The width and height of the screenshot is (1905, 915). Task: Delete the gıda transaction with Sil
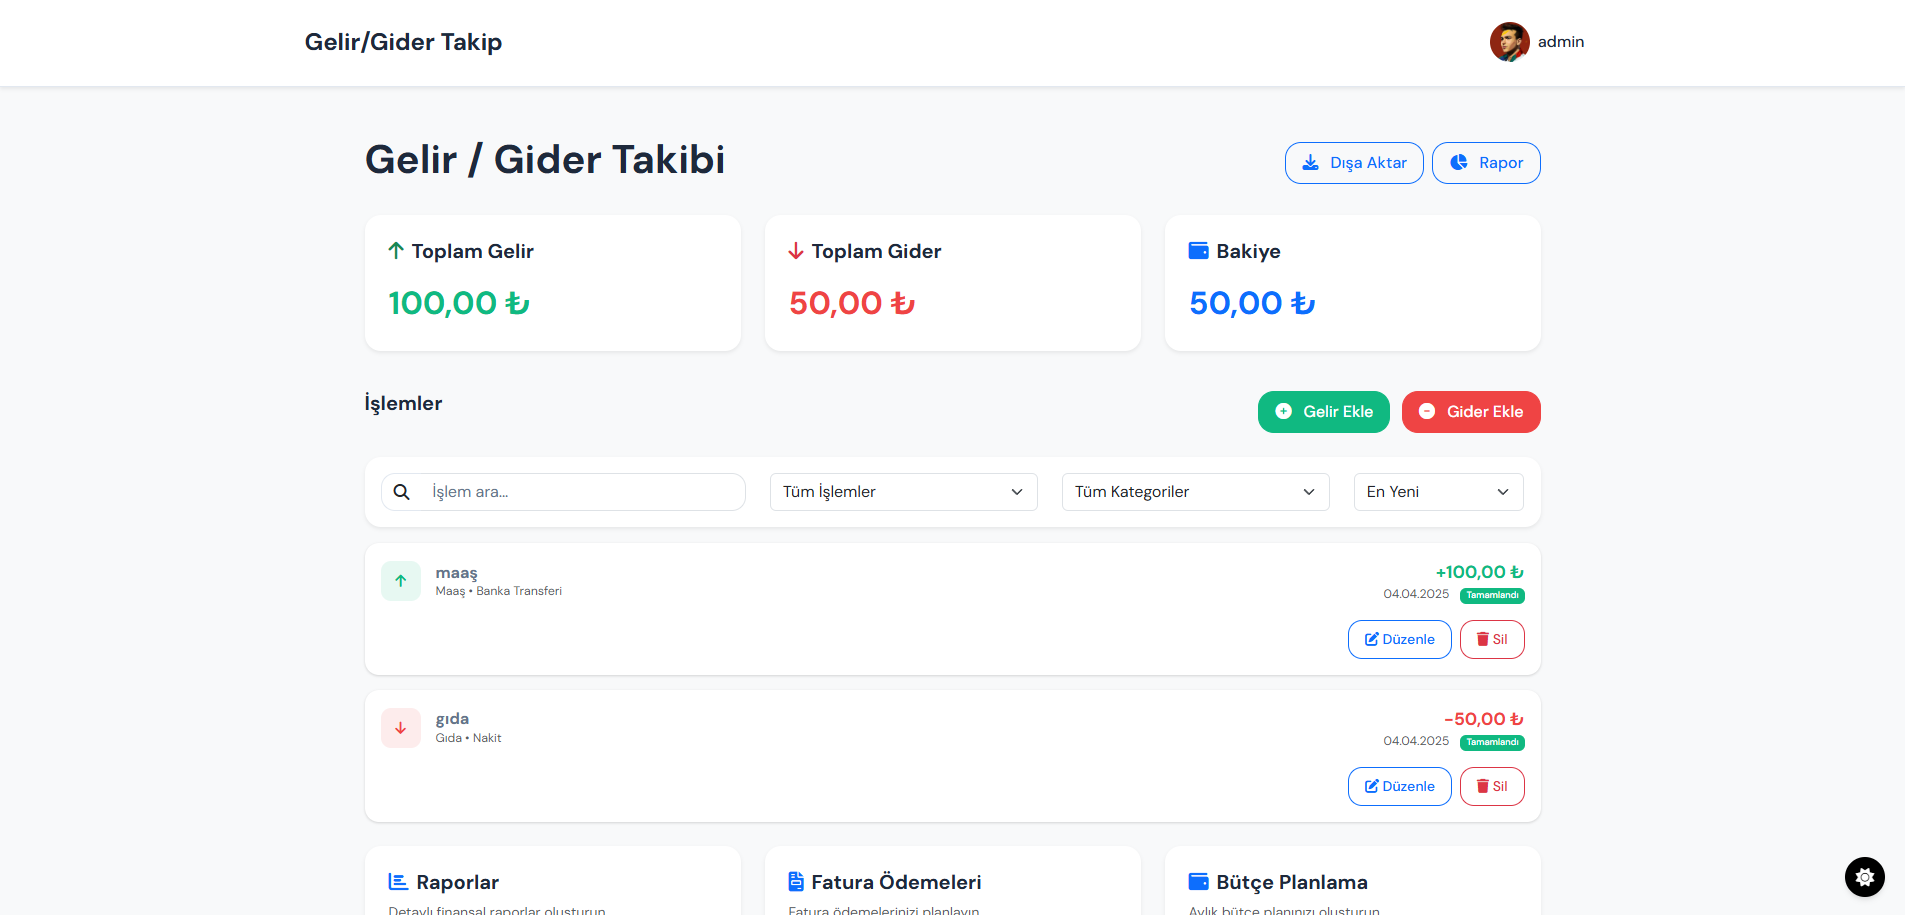[x=1492, y=787]
